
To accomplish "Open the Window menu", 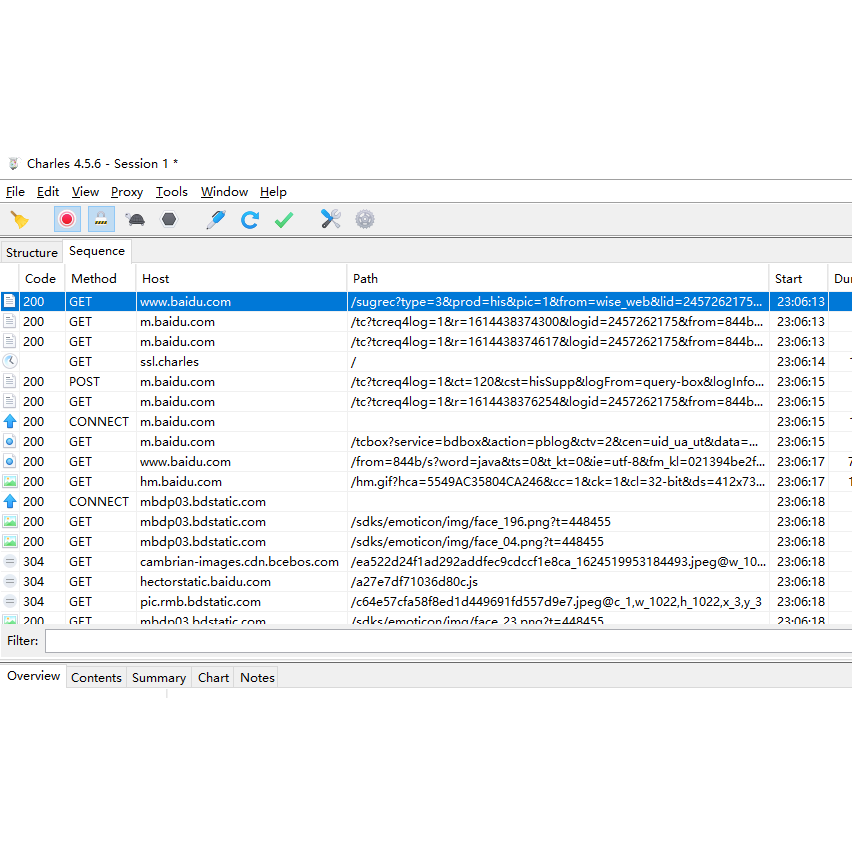I will point(224,192).
